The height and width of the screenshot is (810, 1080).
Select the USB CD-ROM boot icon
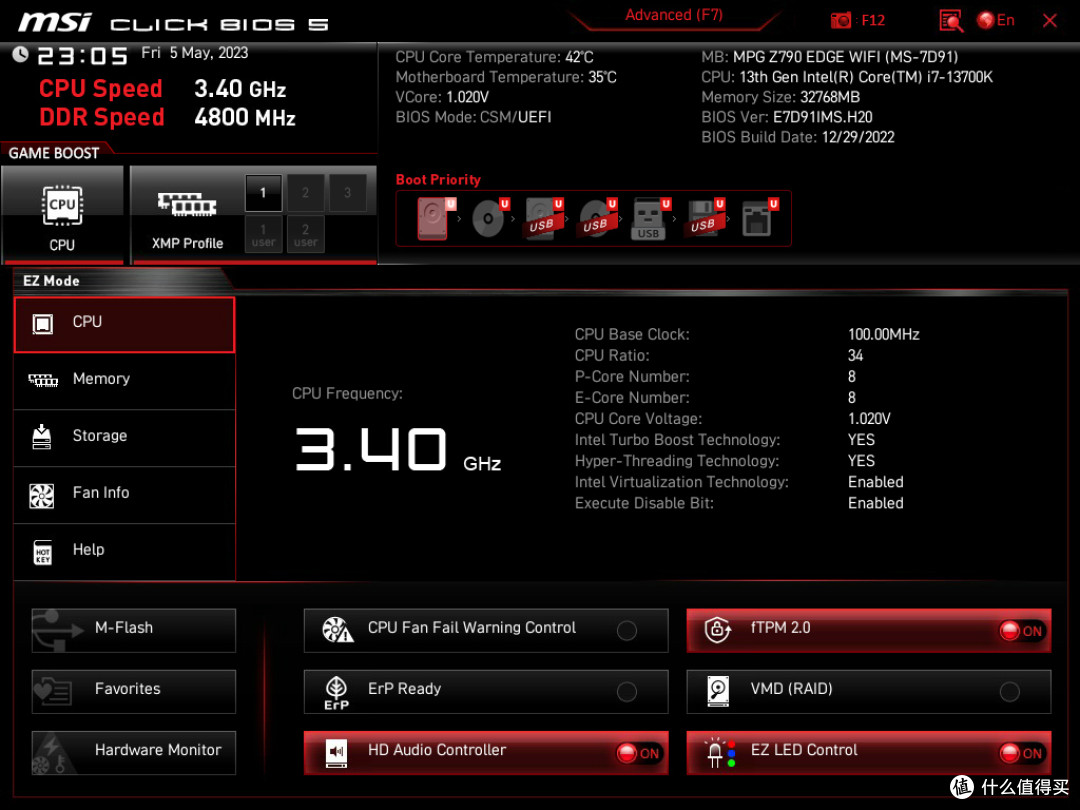(597, 218)
